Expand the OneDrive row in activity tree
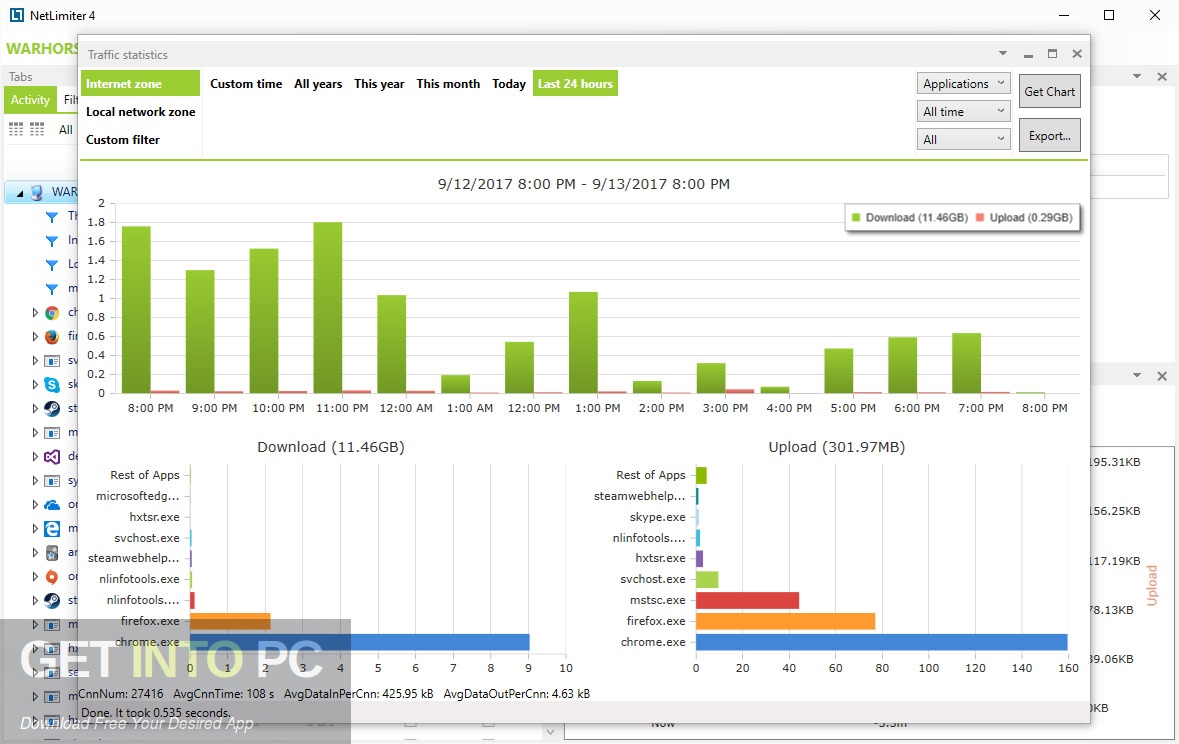This screenshot has width=1179, height=744. point(35,505)
